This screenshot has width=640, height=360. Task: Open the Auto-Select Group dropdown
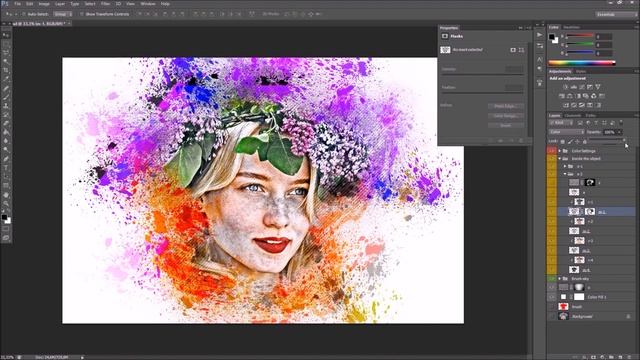[x=62, y=14]
